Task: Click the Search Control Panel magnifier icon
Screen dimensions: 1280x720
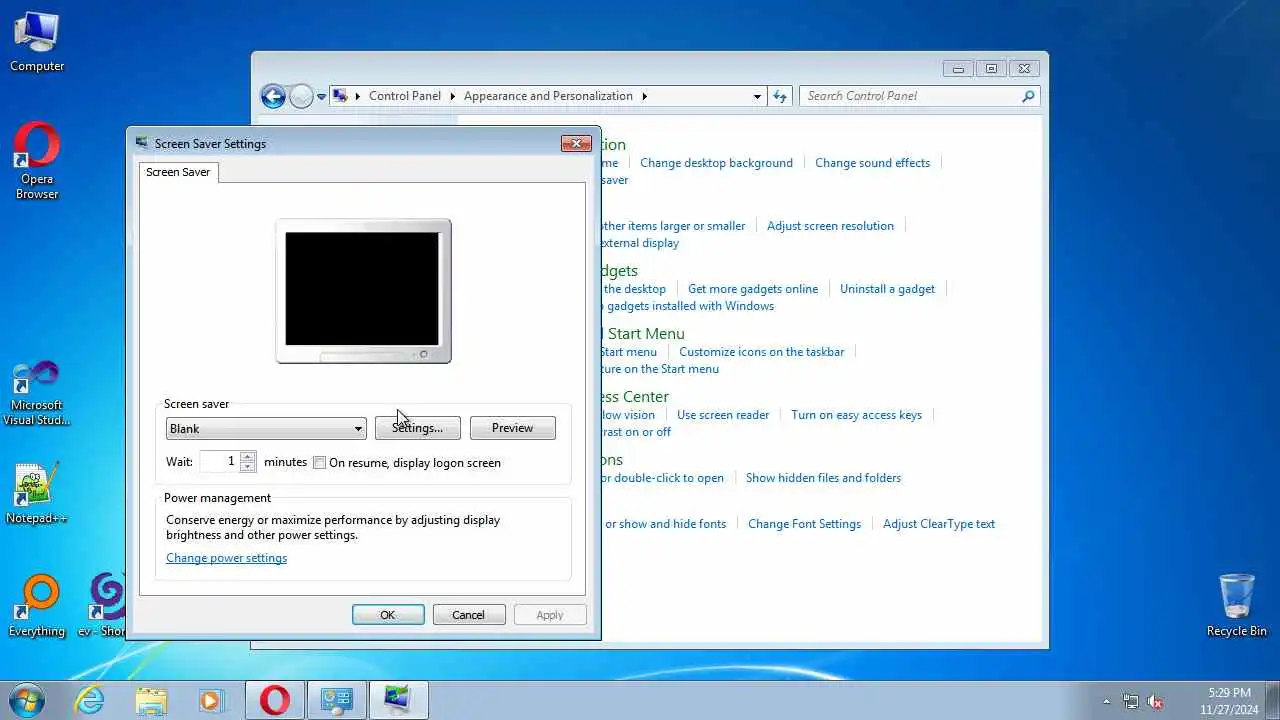Action: tap(1028, 96)
